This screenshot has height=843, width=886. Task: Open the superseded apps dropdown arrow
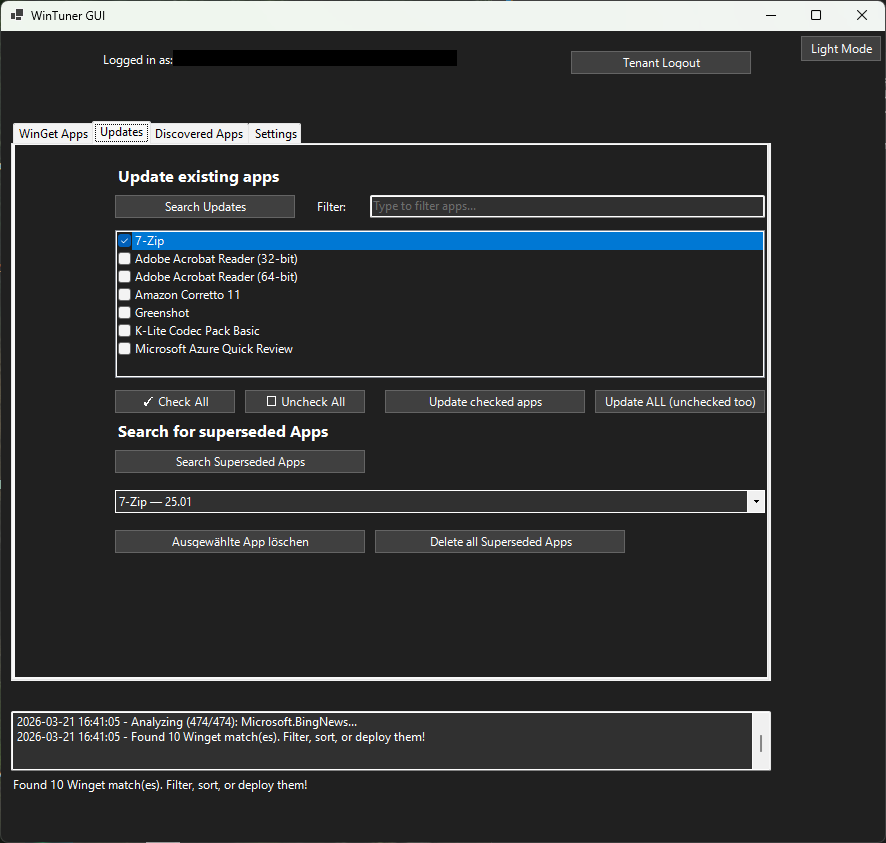coord(756,502)
